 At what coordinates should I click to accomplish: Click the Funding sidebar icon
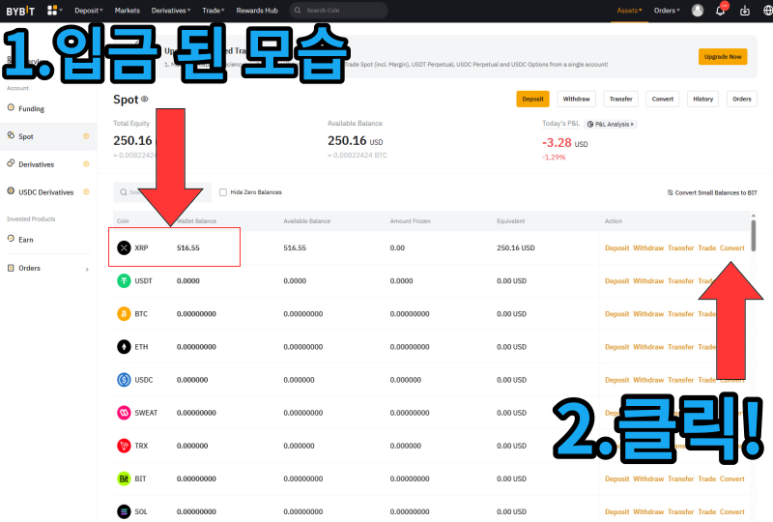pyautogui.click(x=11, y=108)
